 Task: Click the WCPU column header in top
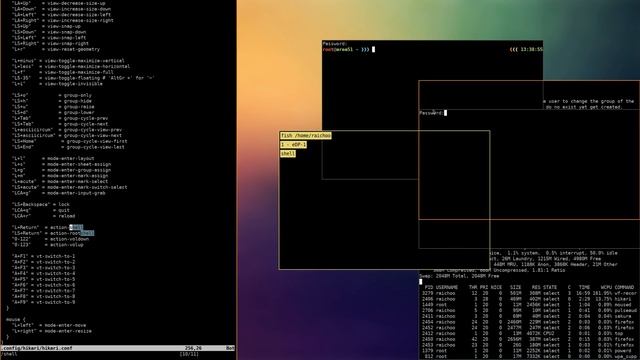point(606,287)
